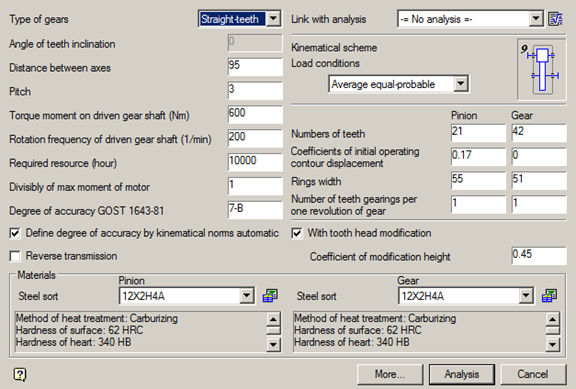Click the Cancel button
Image resolution: width=576 pixels, height=389 pixels.
click(x=533, y=374)
